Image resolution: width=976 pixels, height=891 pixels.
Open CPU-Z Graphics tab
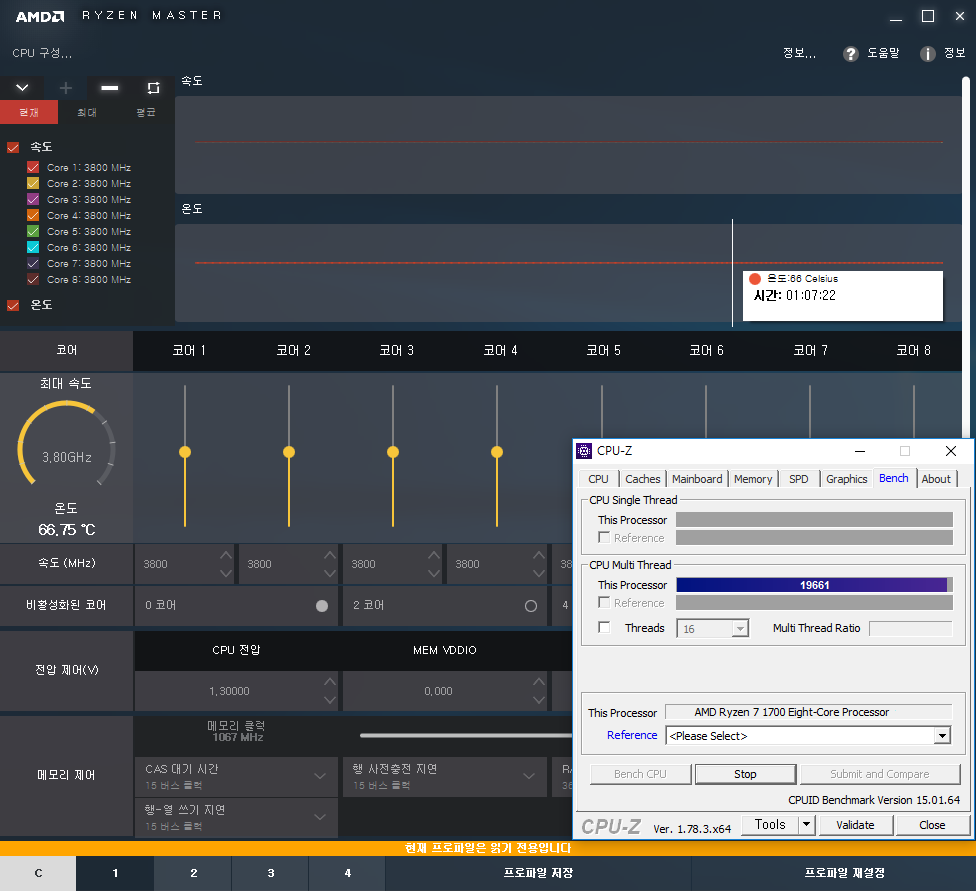tap(847, 479)
